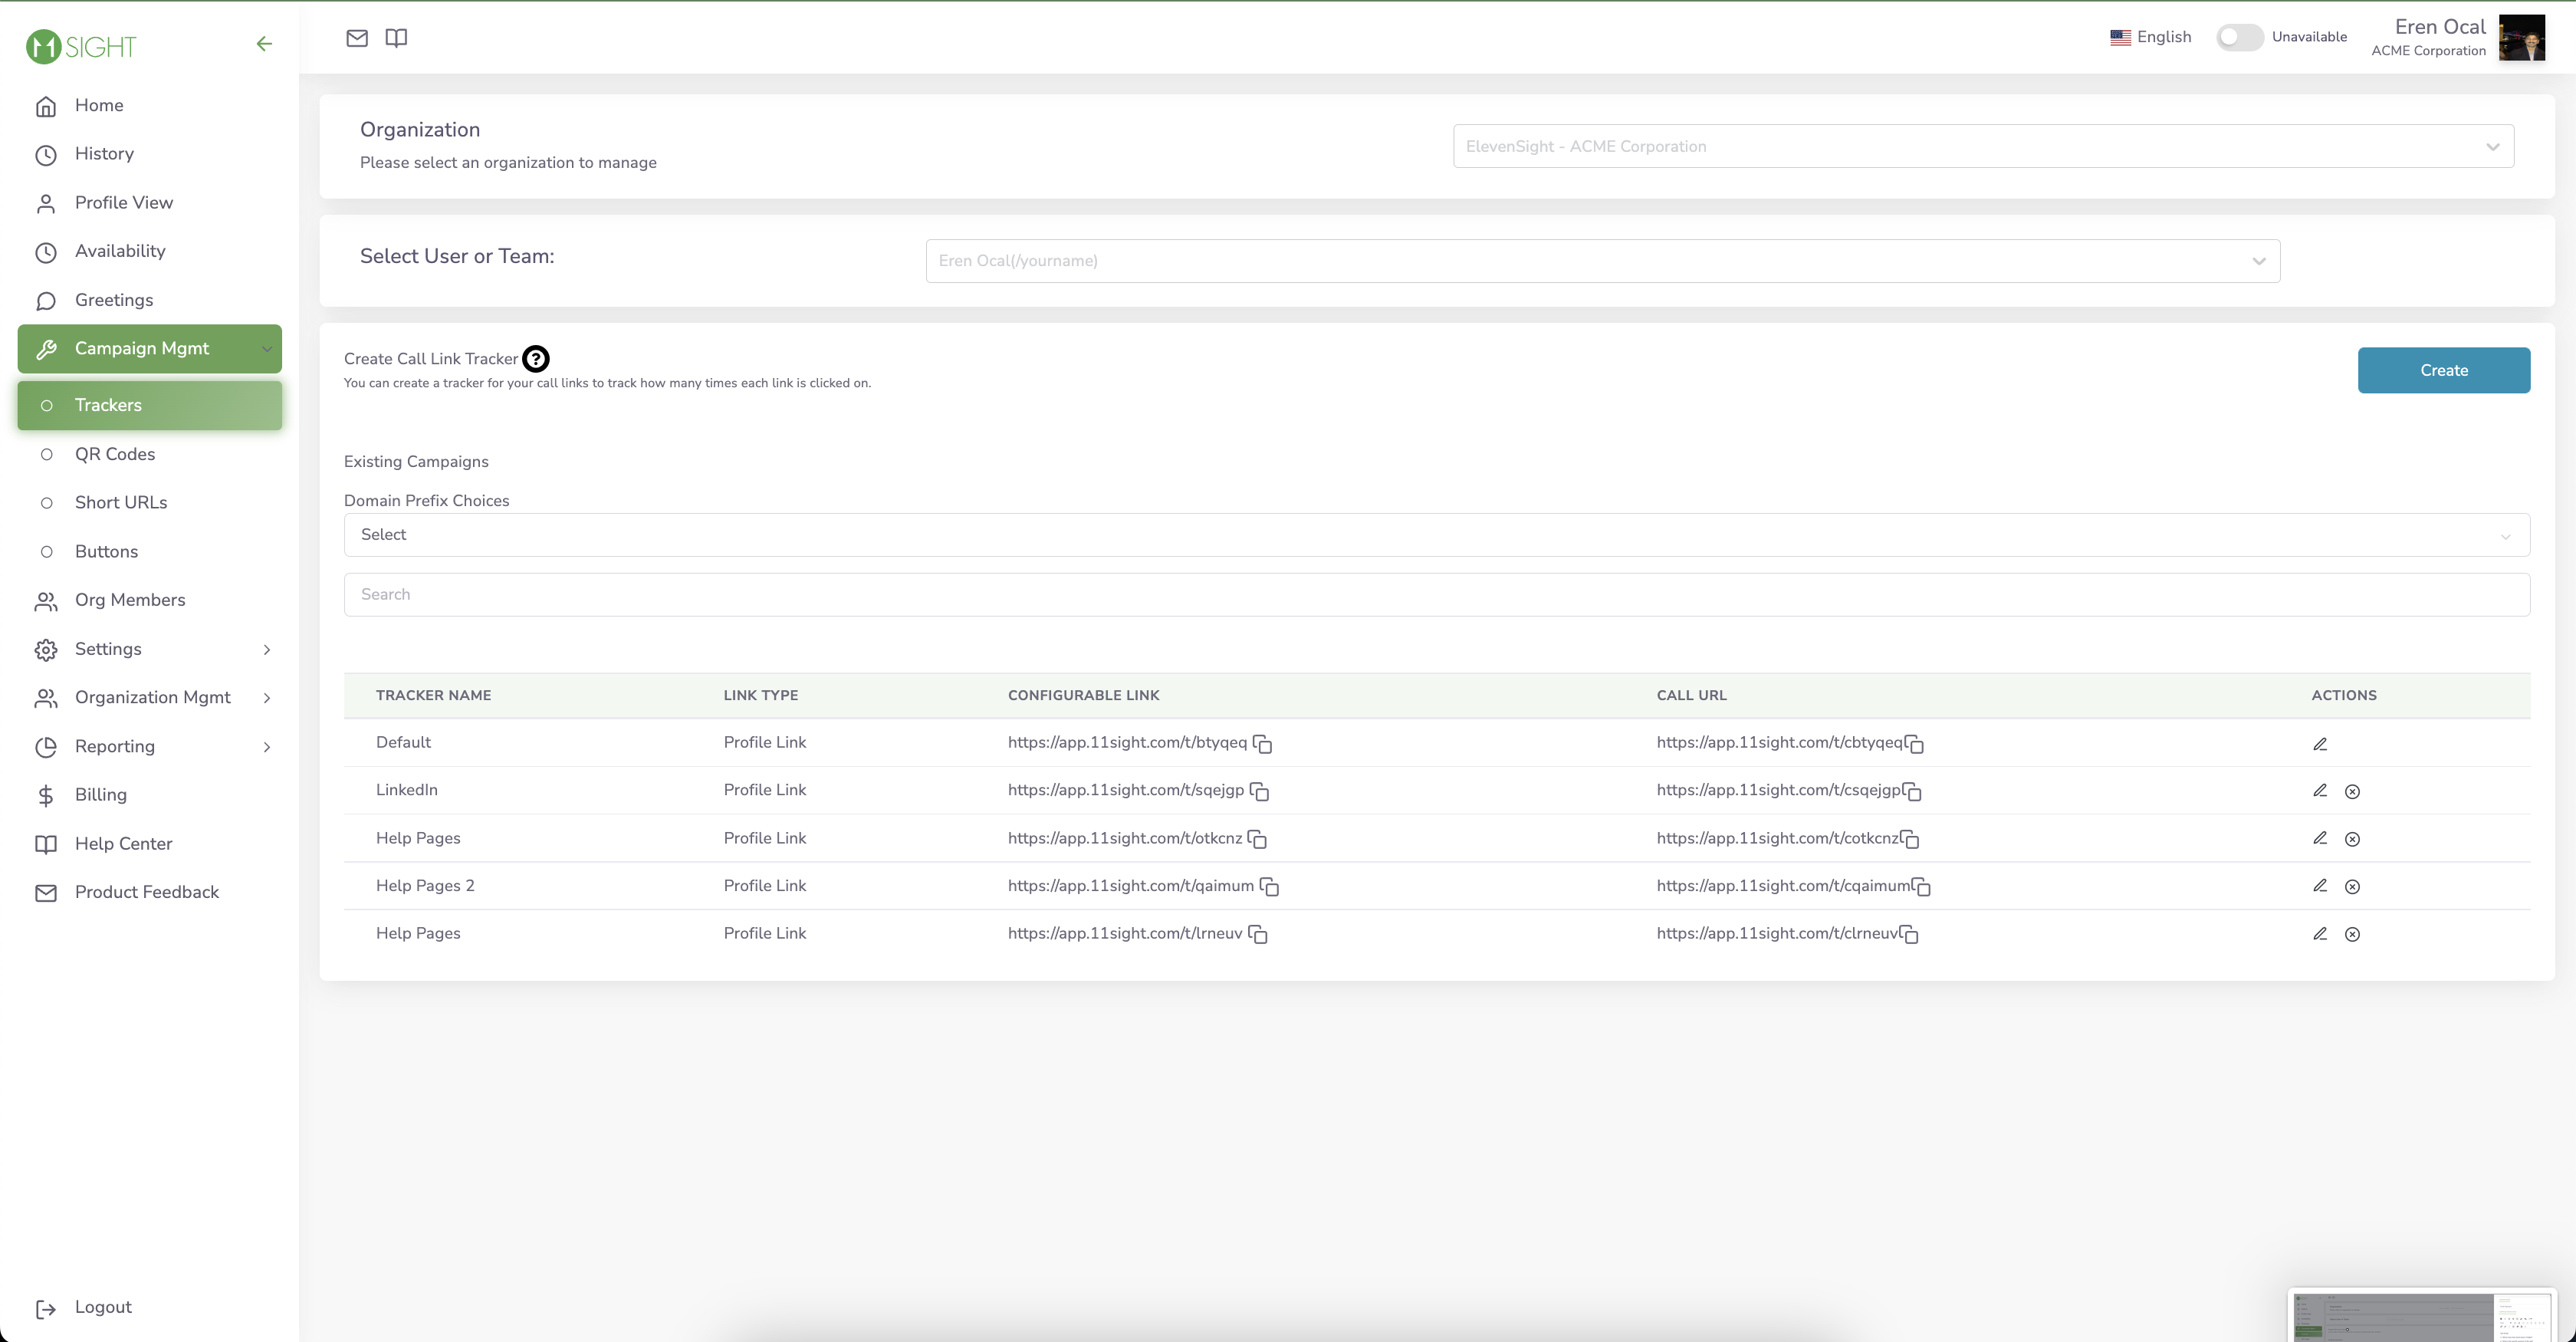The width and height of the screenshot is (2576, 1342).
Task: Click TRACKER NAME column header
Action: (x=433, y=695)
